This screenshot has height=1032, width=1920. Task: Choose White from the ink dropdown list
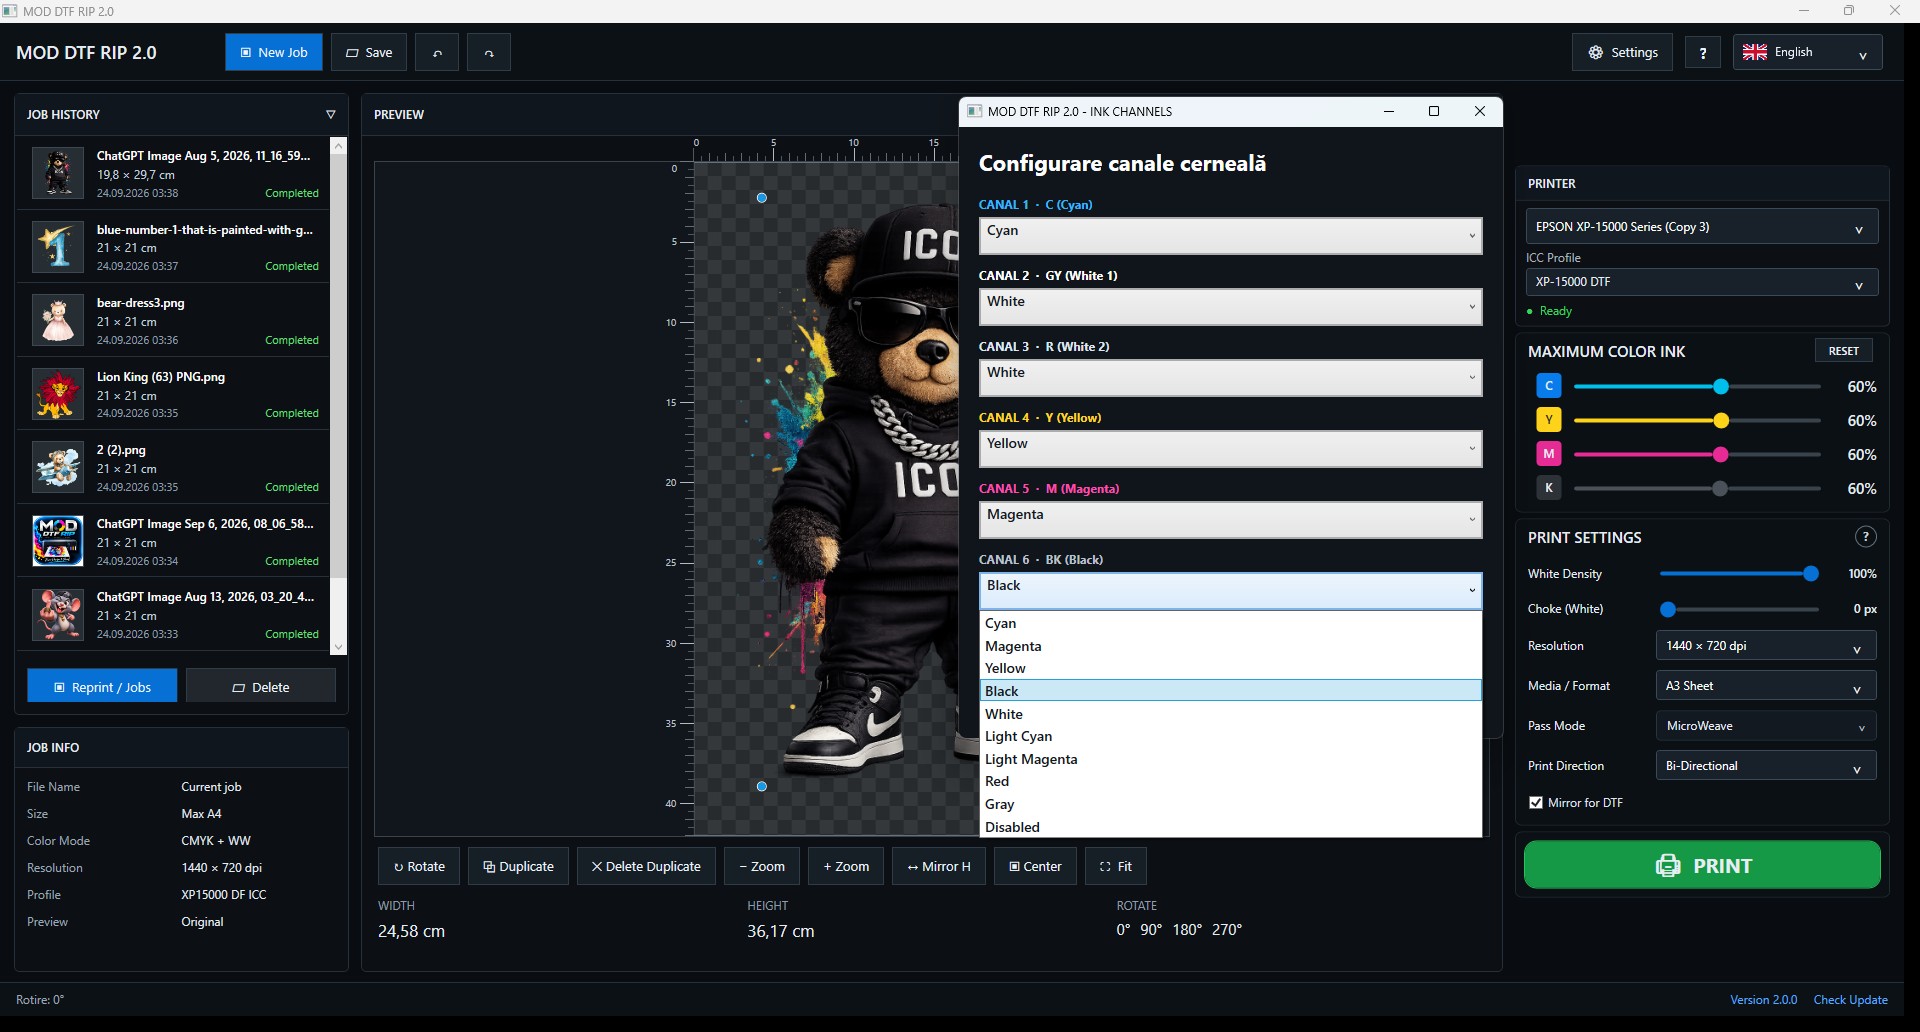pos(1230,714)
